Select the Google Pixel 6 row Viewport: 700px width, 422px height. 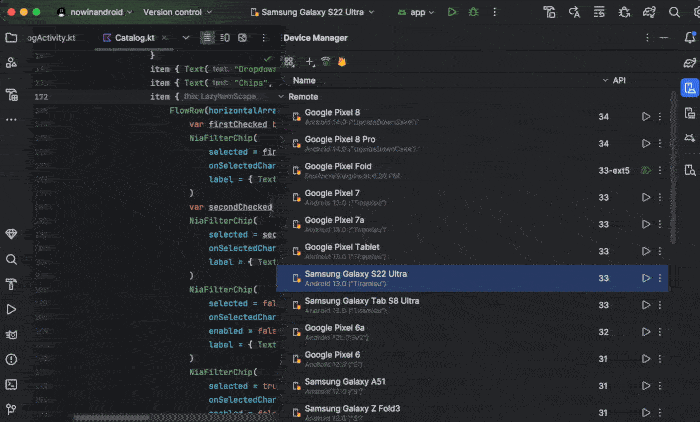[472, 359]
